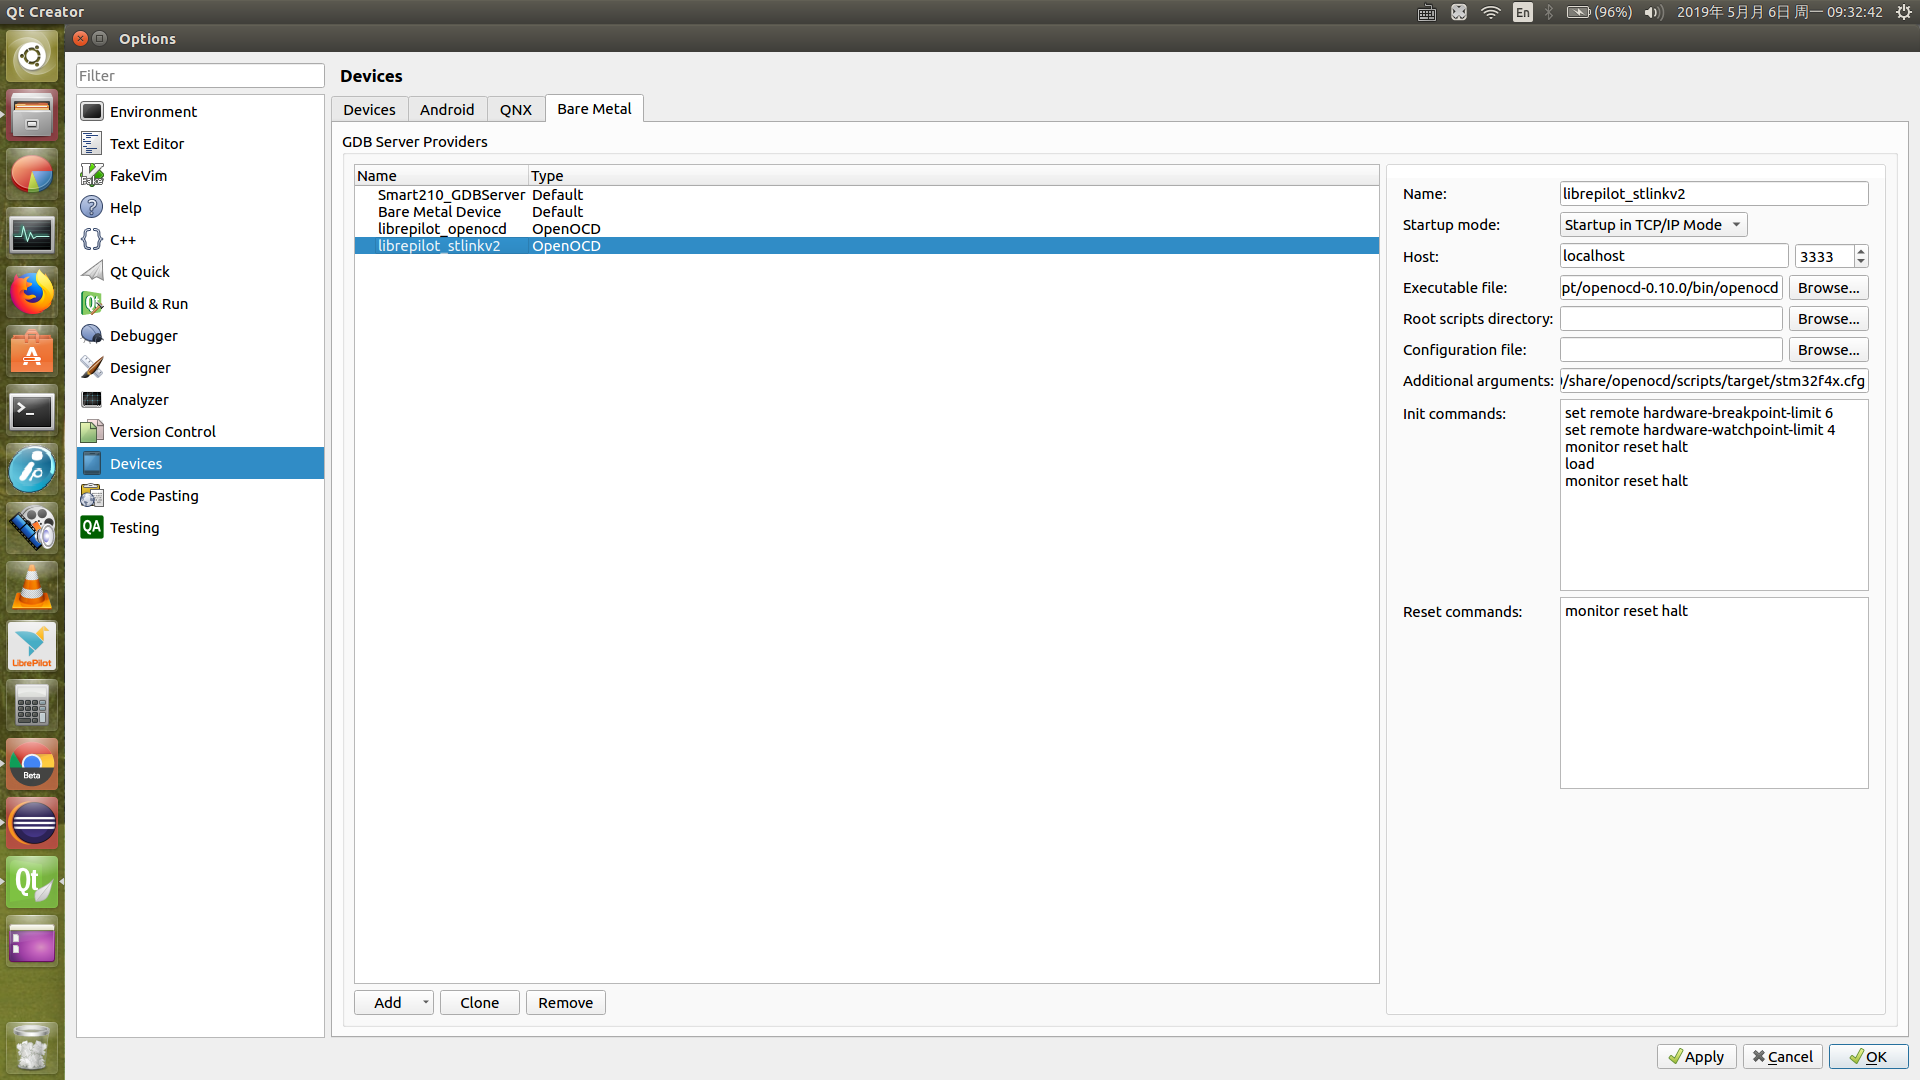Clone the selected GDB server provider
The width and height of the screenshot is (1920, 1080).
pos(479,1002)
